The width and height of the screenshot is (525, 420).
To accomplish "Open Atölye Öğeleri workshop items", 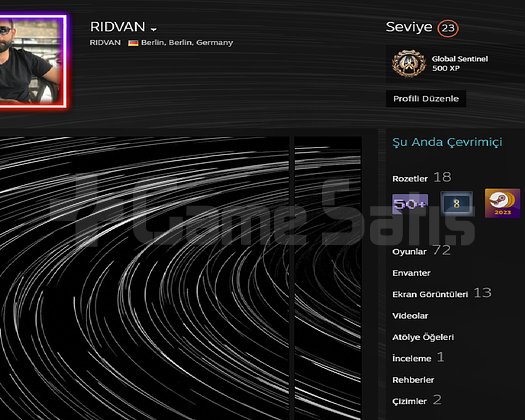I will point(423,337).
